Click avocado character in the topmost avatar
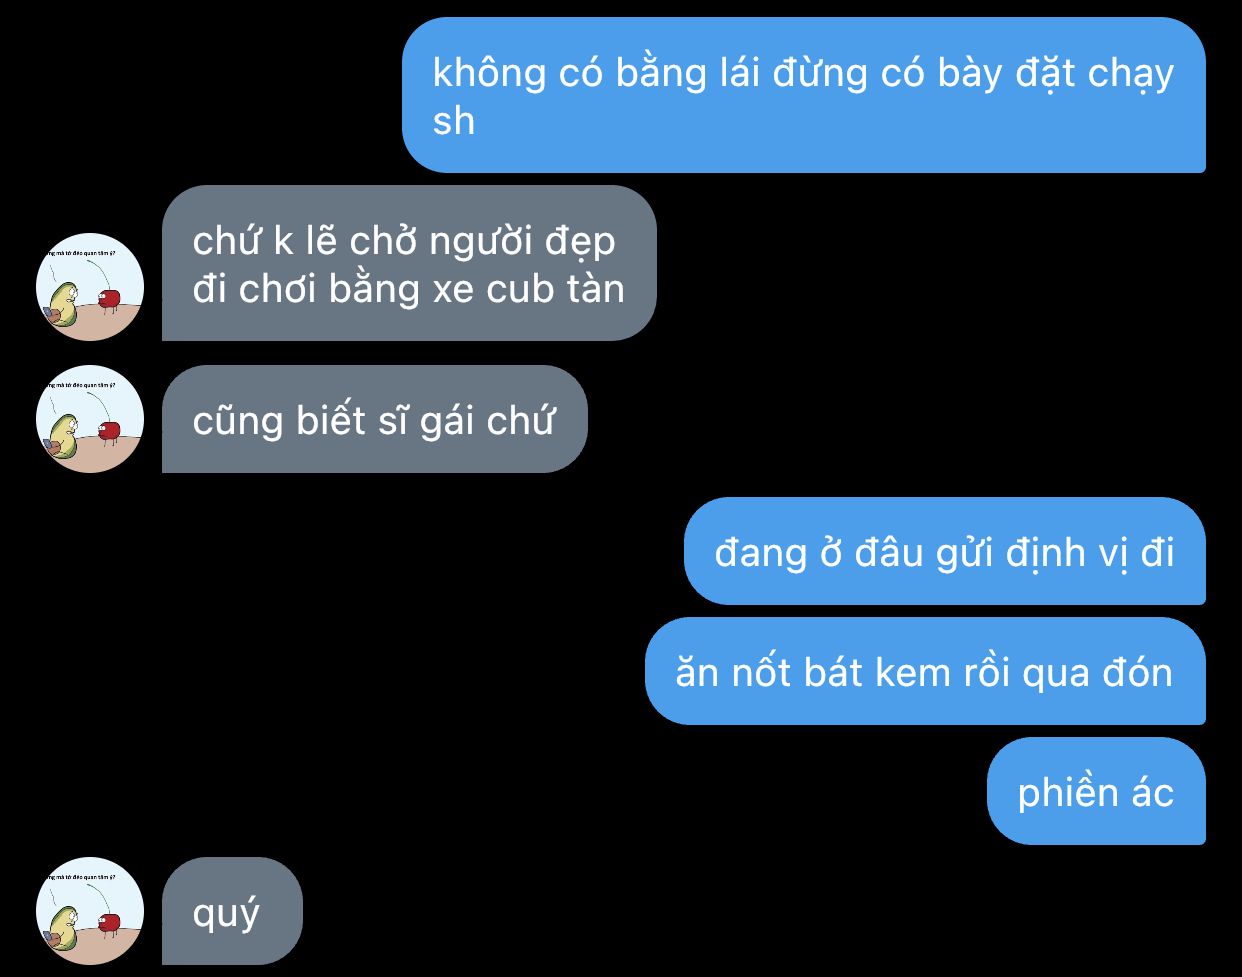The height and width of the screenshot is (977, 1242). (64, 304)
